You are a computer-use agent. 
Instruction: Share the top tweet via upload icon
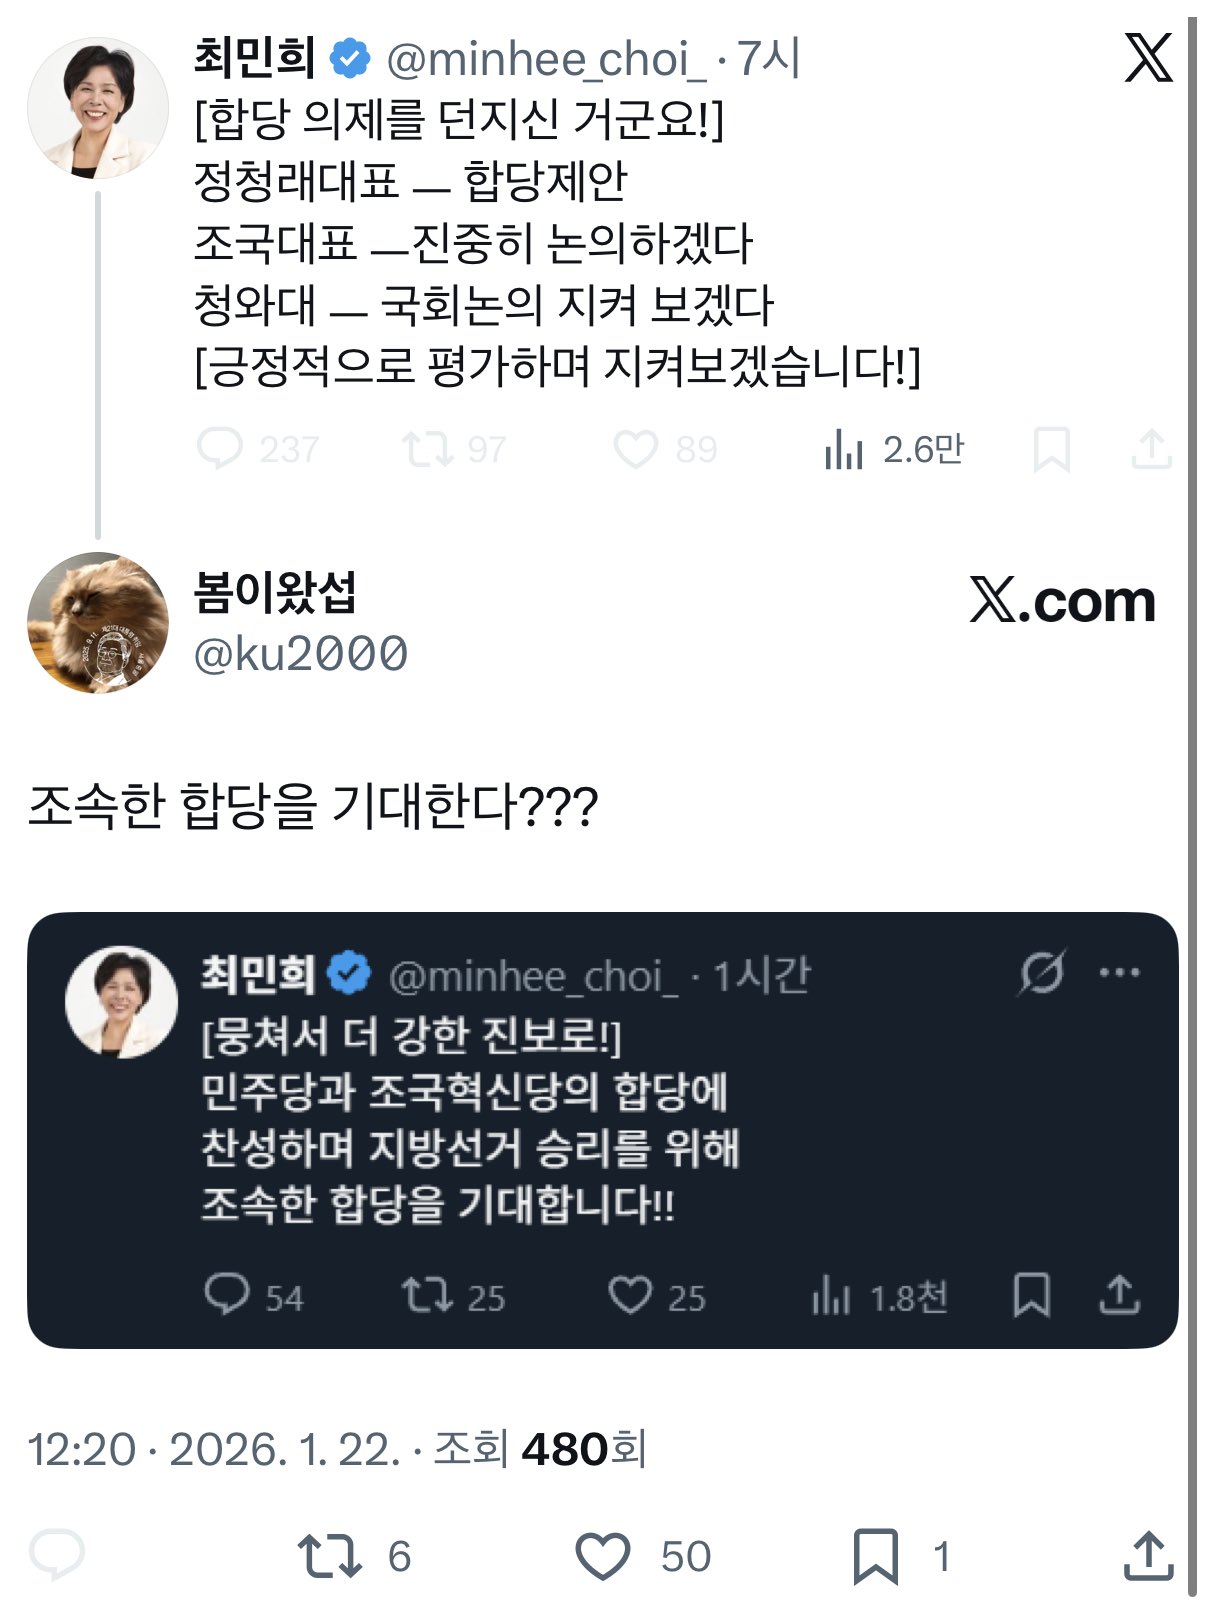(x=1151, y=449)
